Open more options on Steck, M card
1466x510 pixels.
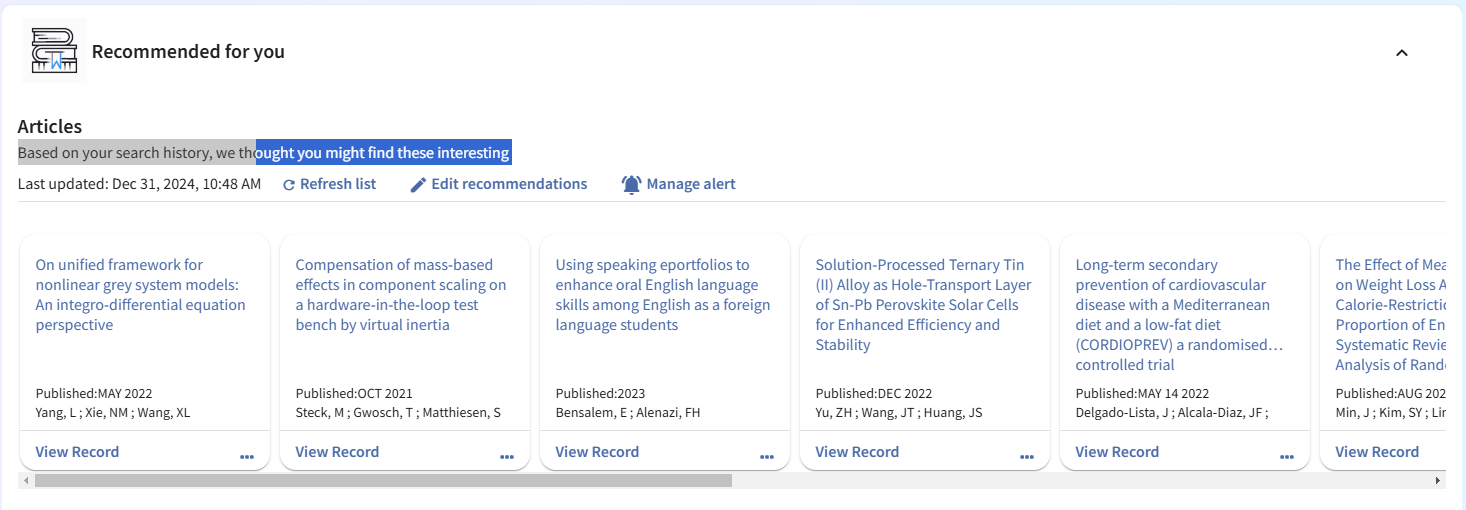(507, 457)
